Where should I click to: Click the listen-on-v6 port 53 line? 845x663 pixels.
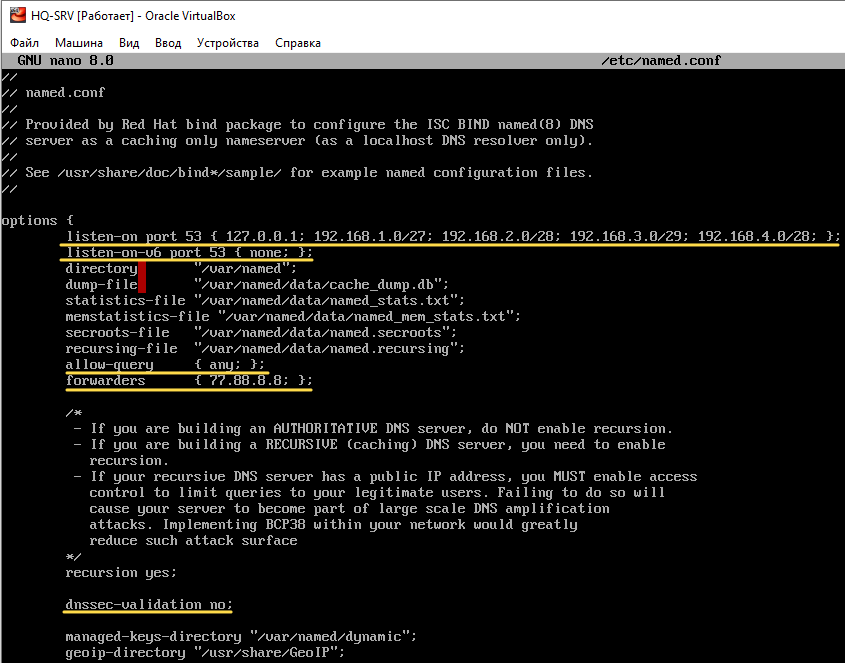click(189, 252)
